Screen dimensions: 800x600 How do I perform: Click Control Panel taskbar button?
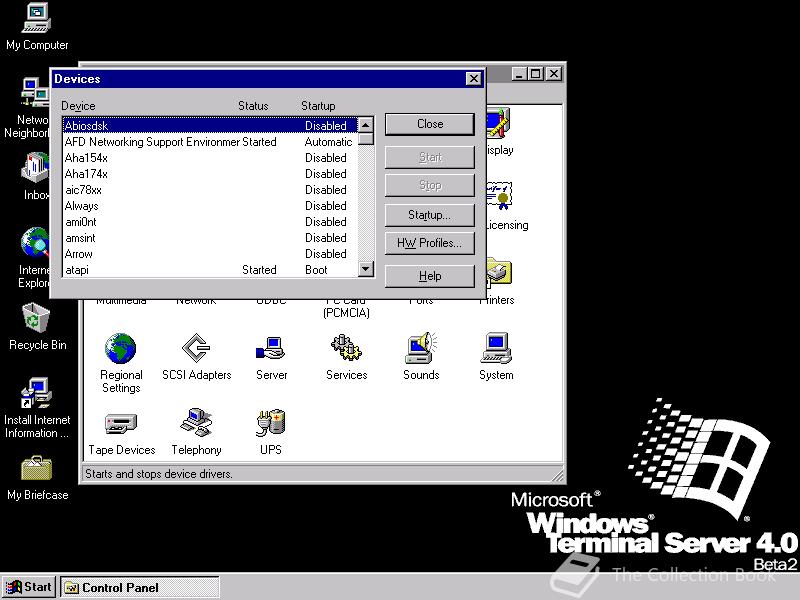coord(140,588)
